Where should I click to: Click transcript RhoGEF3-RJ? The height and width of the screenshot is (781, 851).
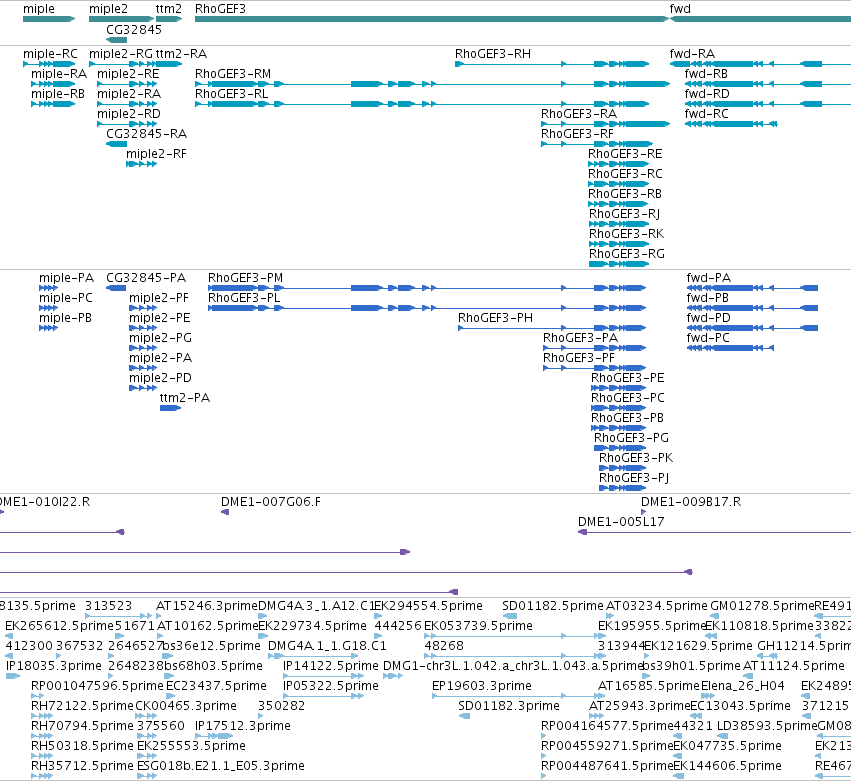(x=619, y=224)
